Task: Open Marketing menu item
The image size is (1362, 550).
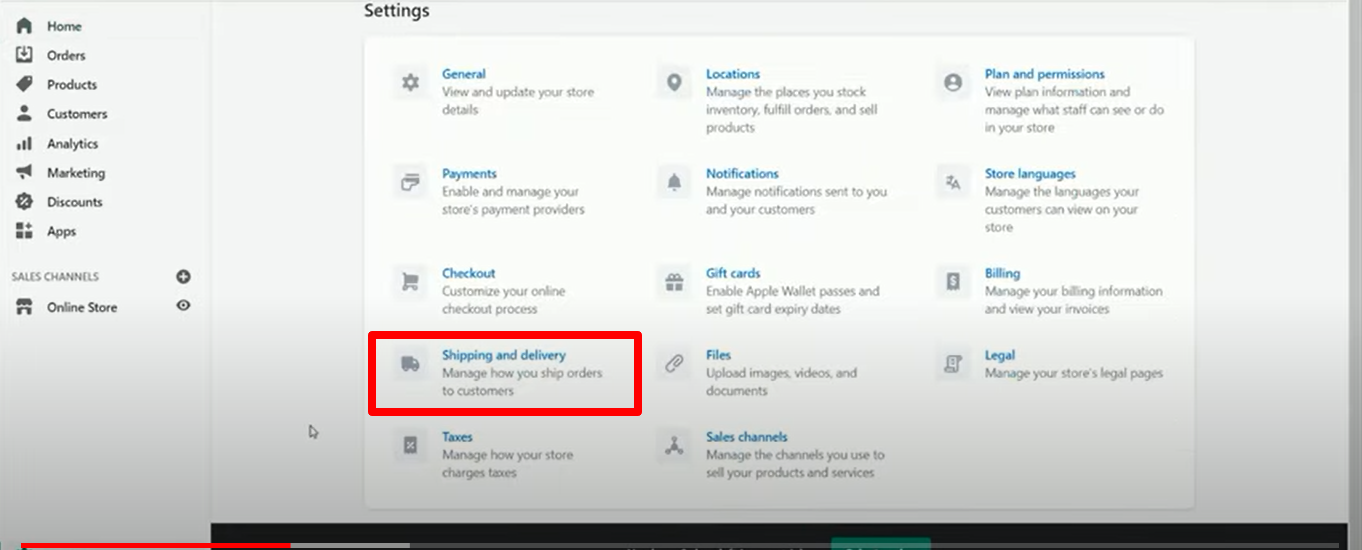Action: 76,172
